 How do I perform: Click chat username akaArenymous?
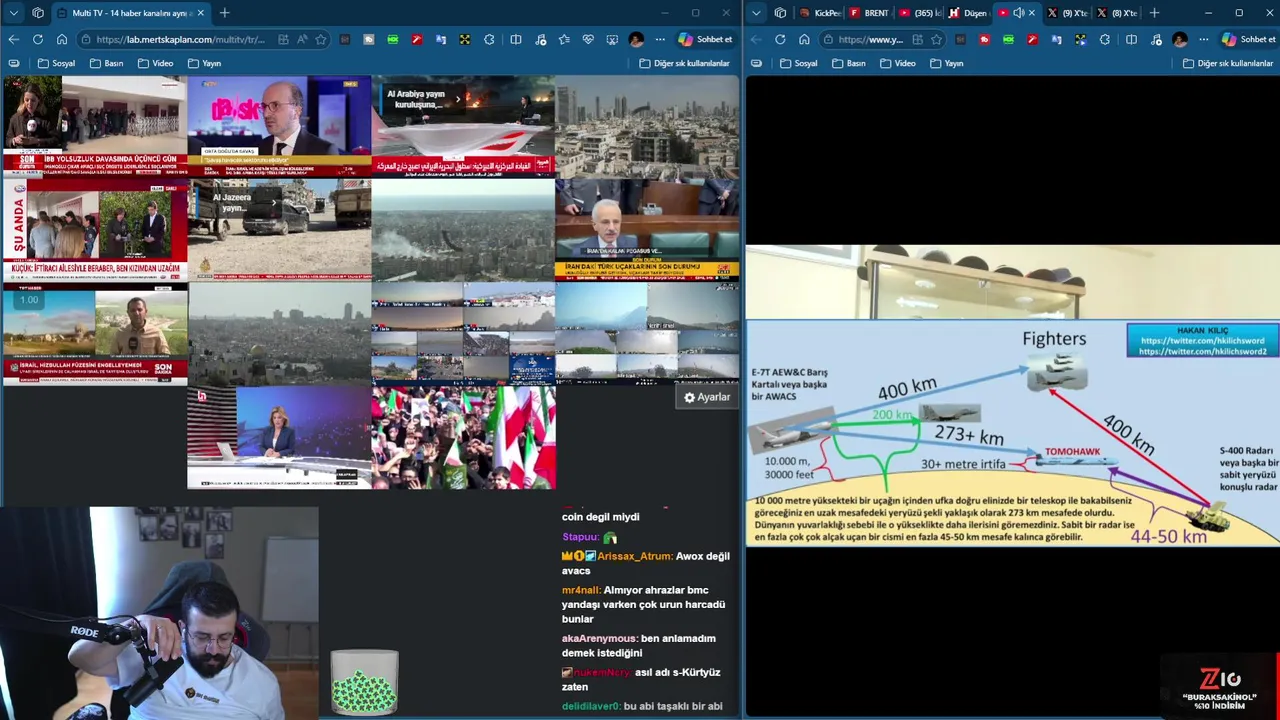point(599,638)
